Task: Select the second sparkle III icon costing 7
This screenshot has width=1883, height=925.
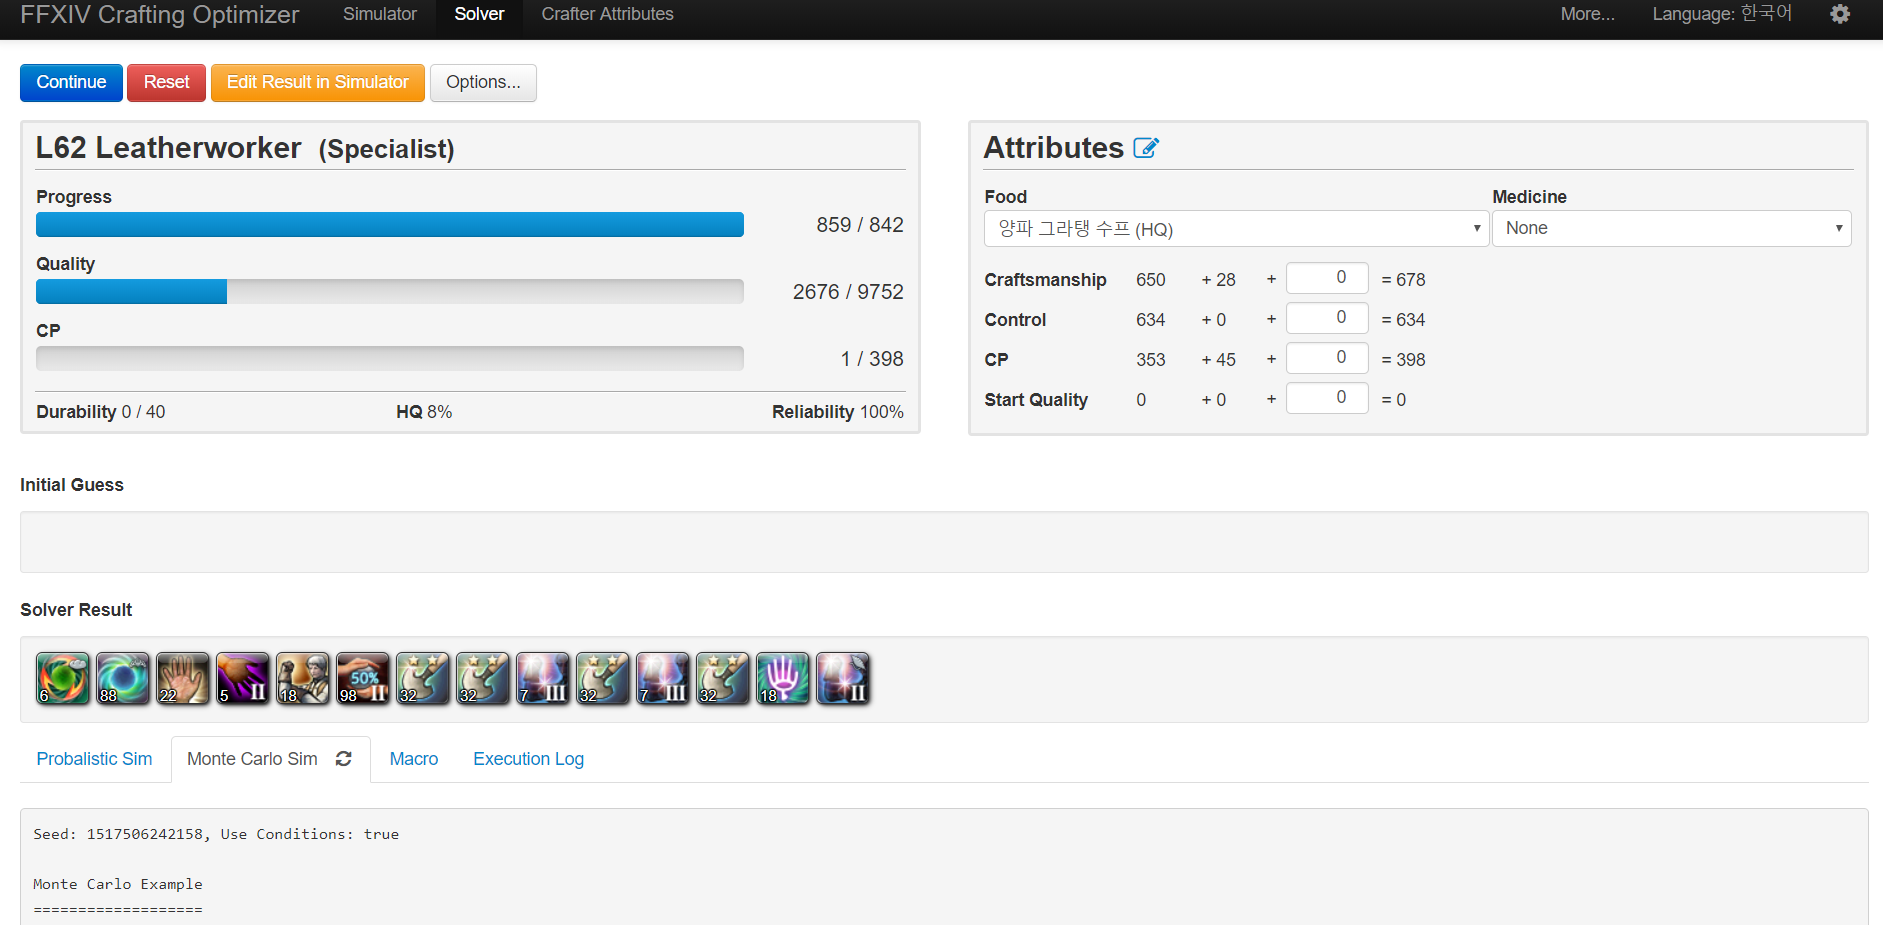Action: (x=663, y=679)
